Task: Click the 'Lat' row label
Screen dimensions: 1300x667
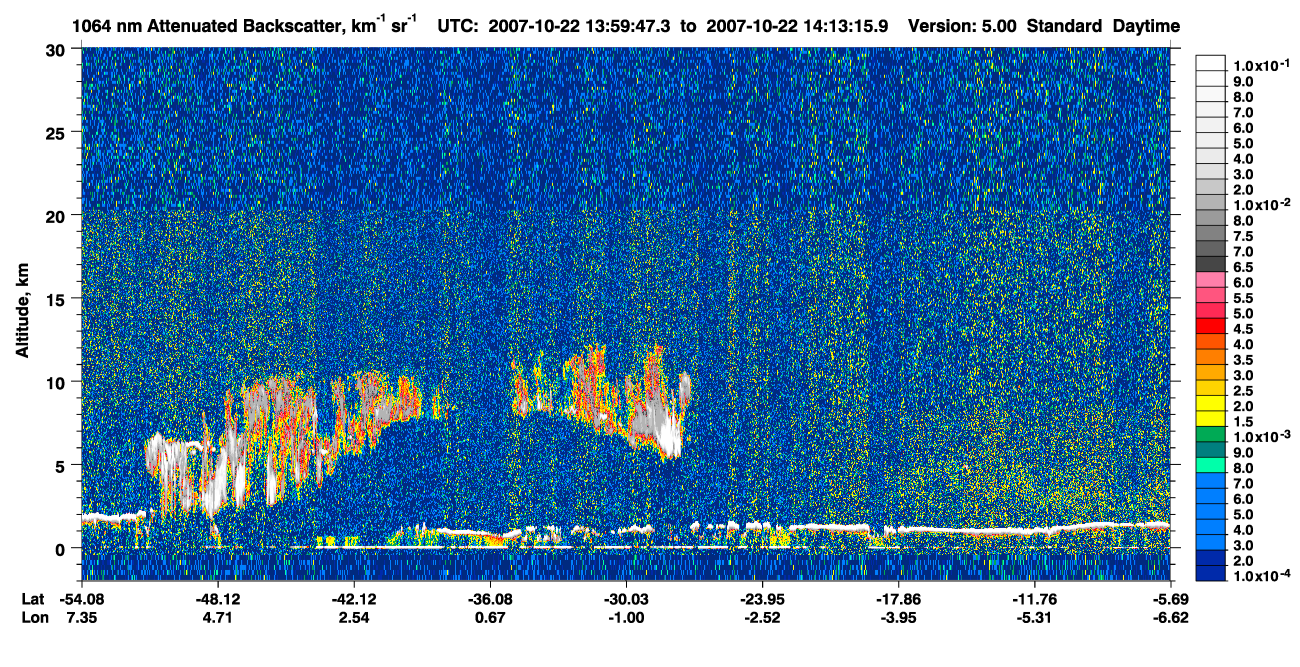Action: (33, 599)
